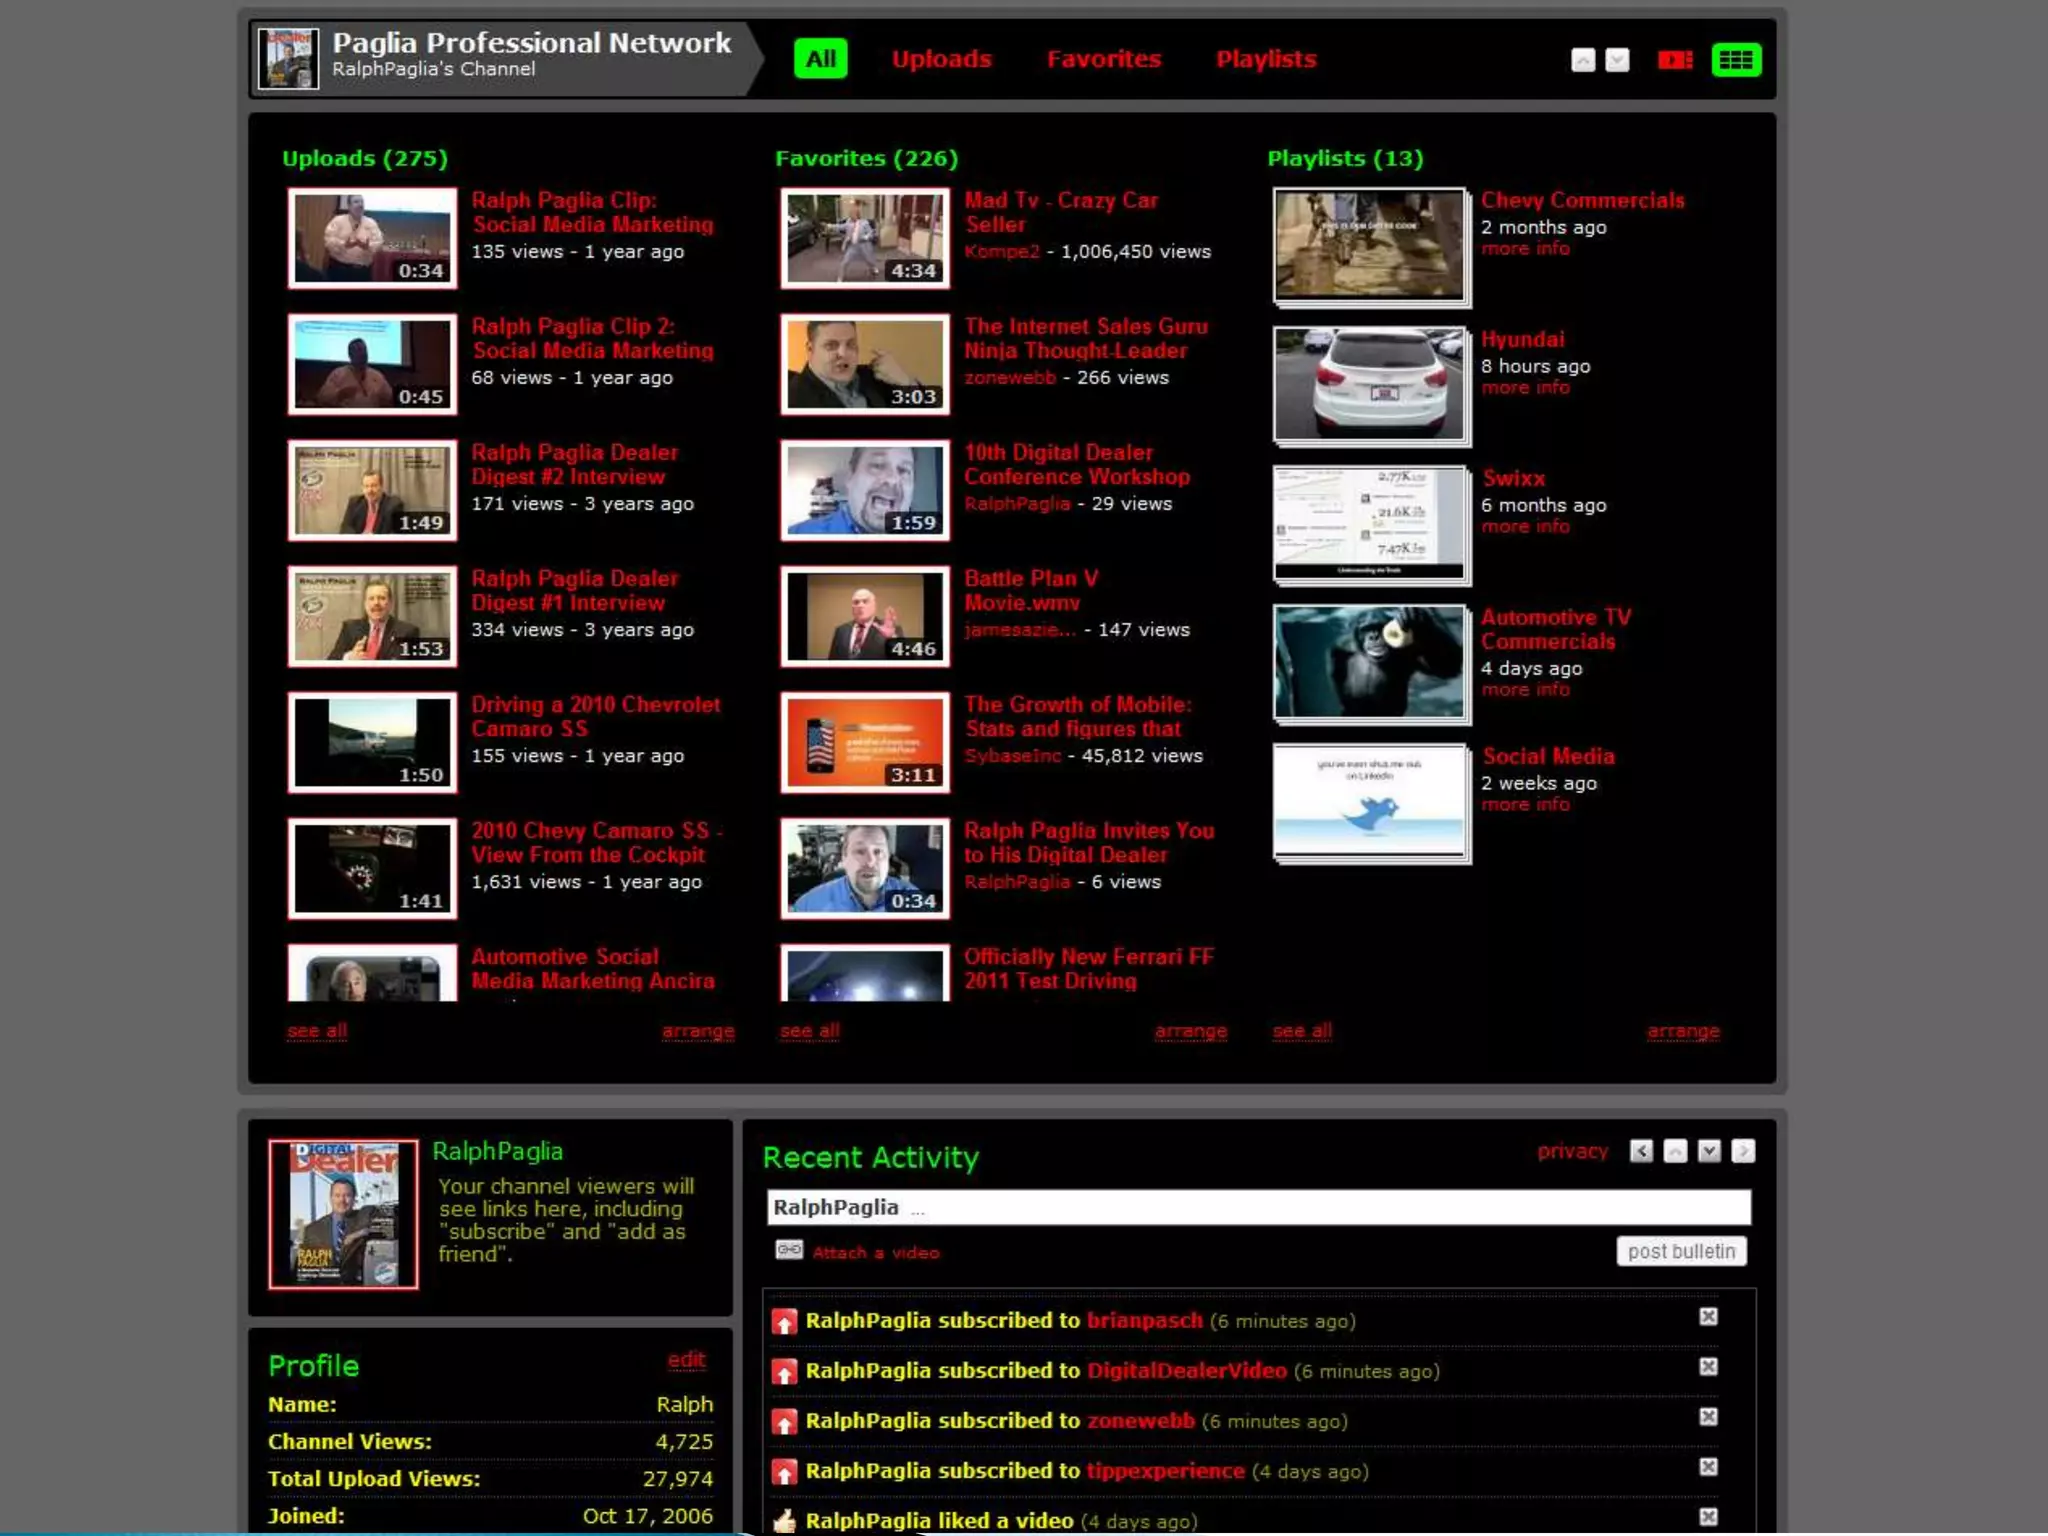The width and height of the screenshot is (2048, 1536).
Task: Remove the liked a video activity entry
Action: pos(1708,1517)
